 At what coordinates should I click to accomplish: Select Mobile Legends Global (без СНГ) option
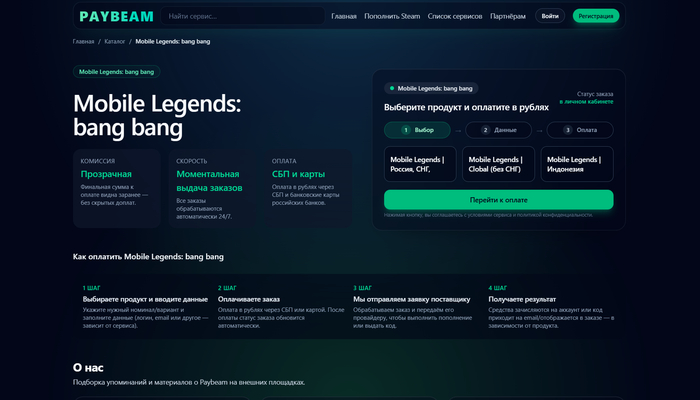point(498,164)
